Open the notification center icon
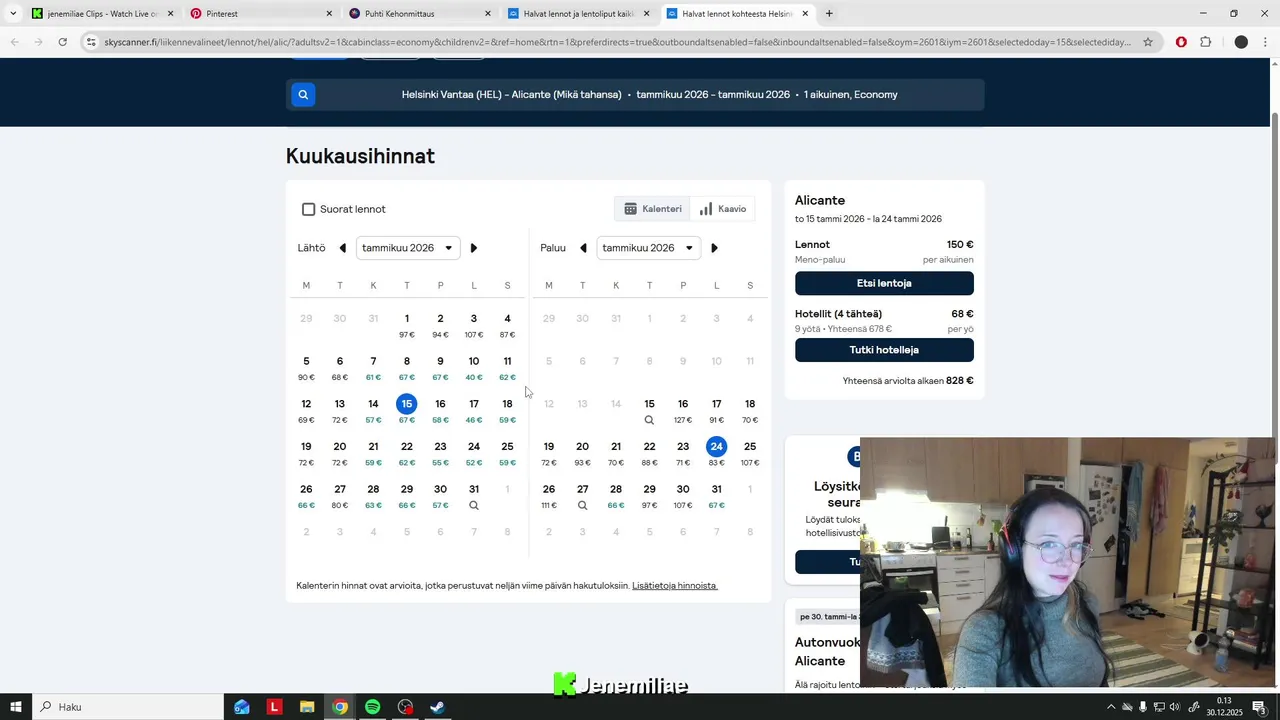The height and width of the screenshot is (720, 1280). coord(1259,707)
